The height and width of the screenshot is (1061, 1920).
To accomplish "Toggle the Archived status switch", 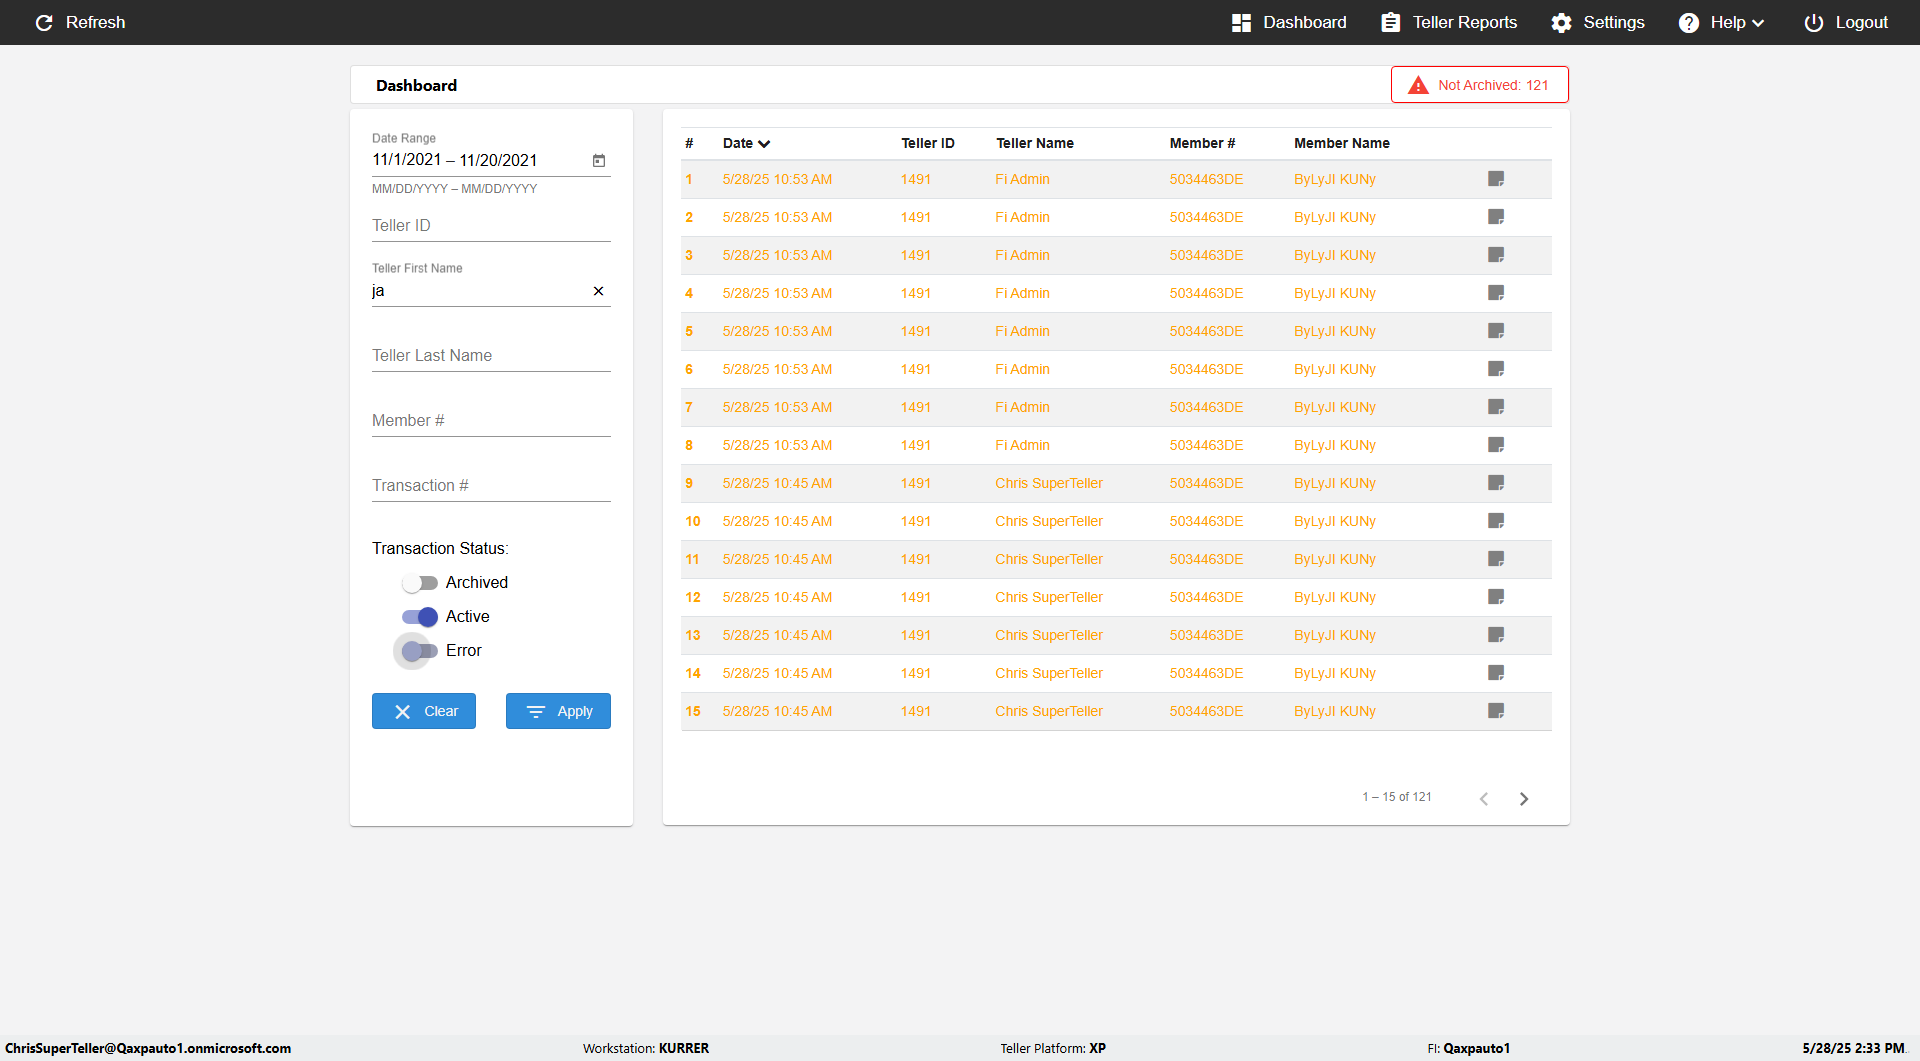I will pyautogui.click(x=420, y=583).
